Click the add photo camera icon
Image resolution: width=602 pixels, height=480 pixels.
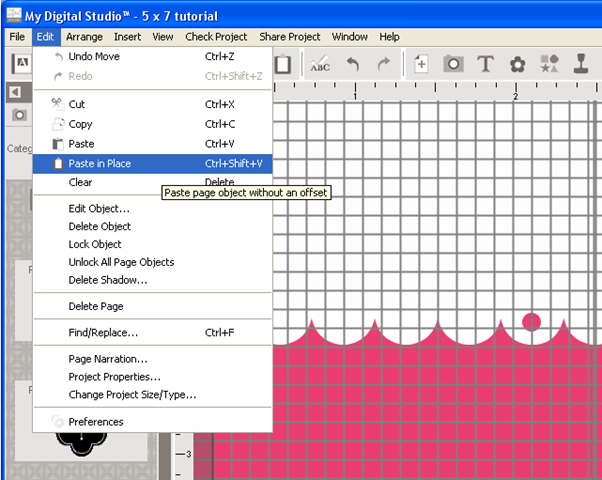click(x=453, y=64)
